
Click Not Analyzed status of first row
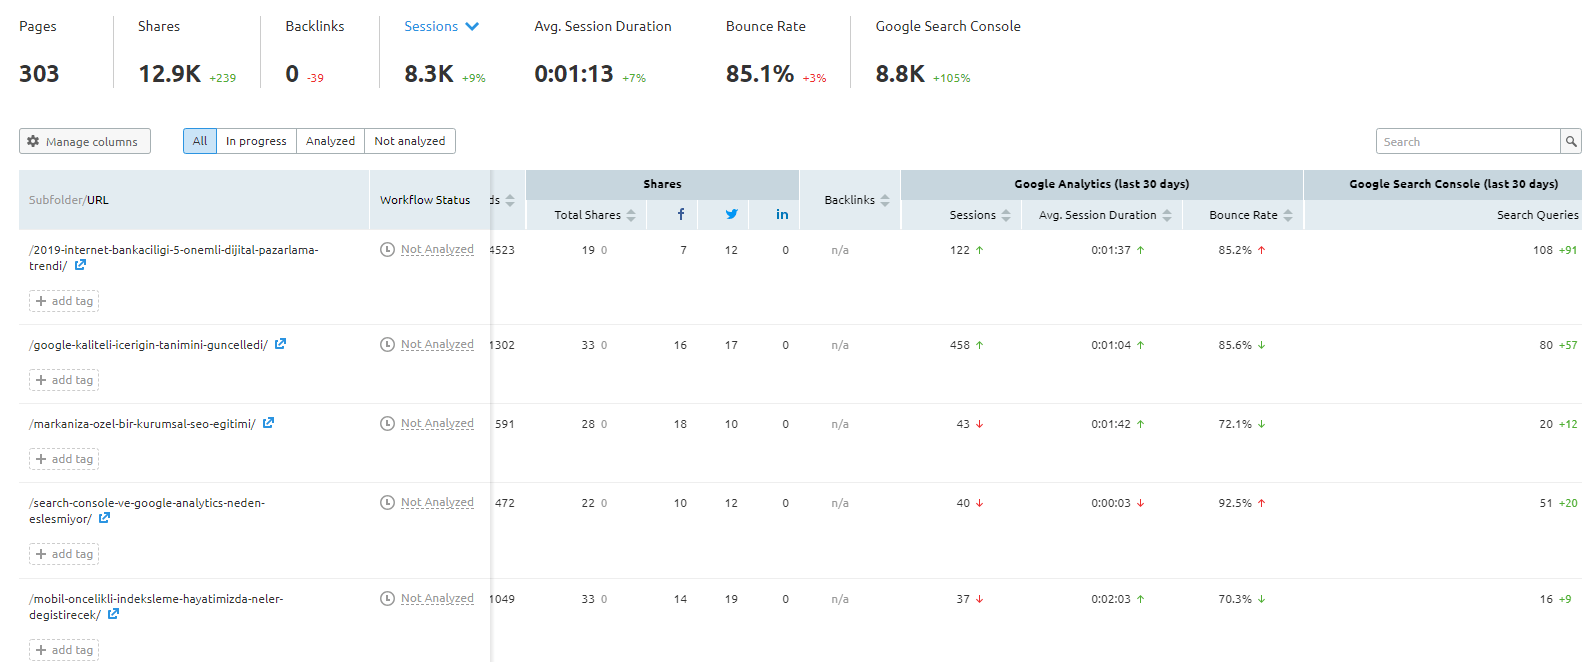437,250
